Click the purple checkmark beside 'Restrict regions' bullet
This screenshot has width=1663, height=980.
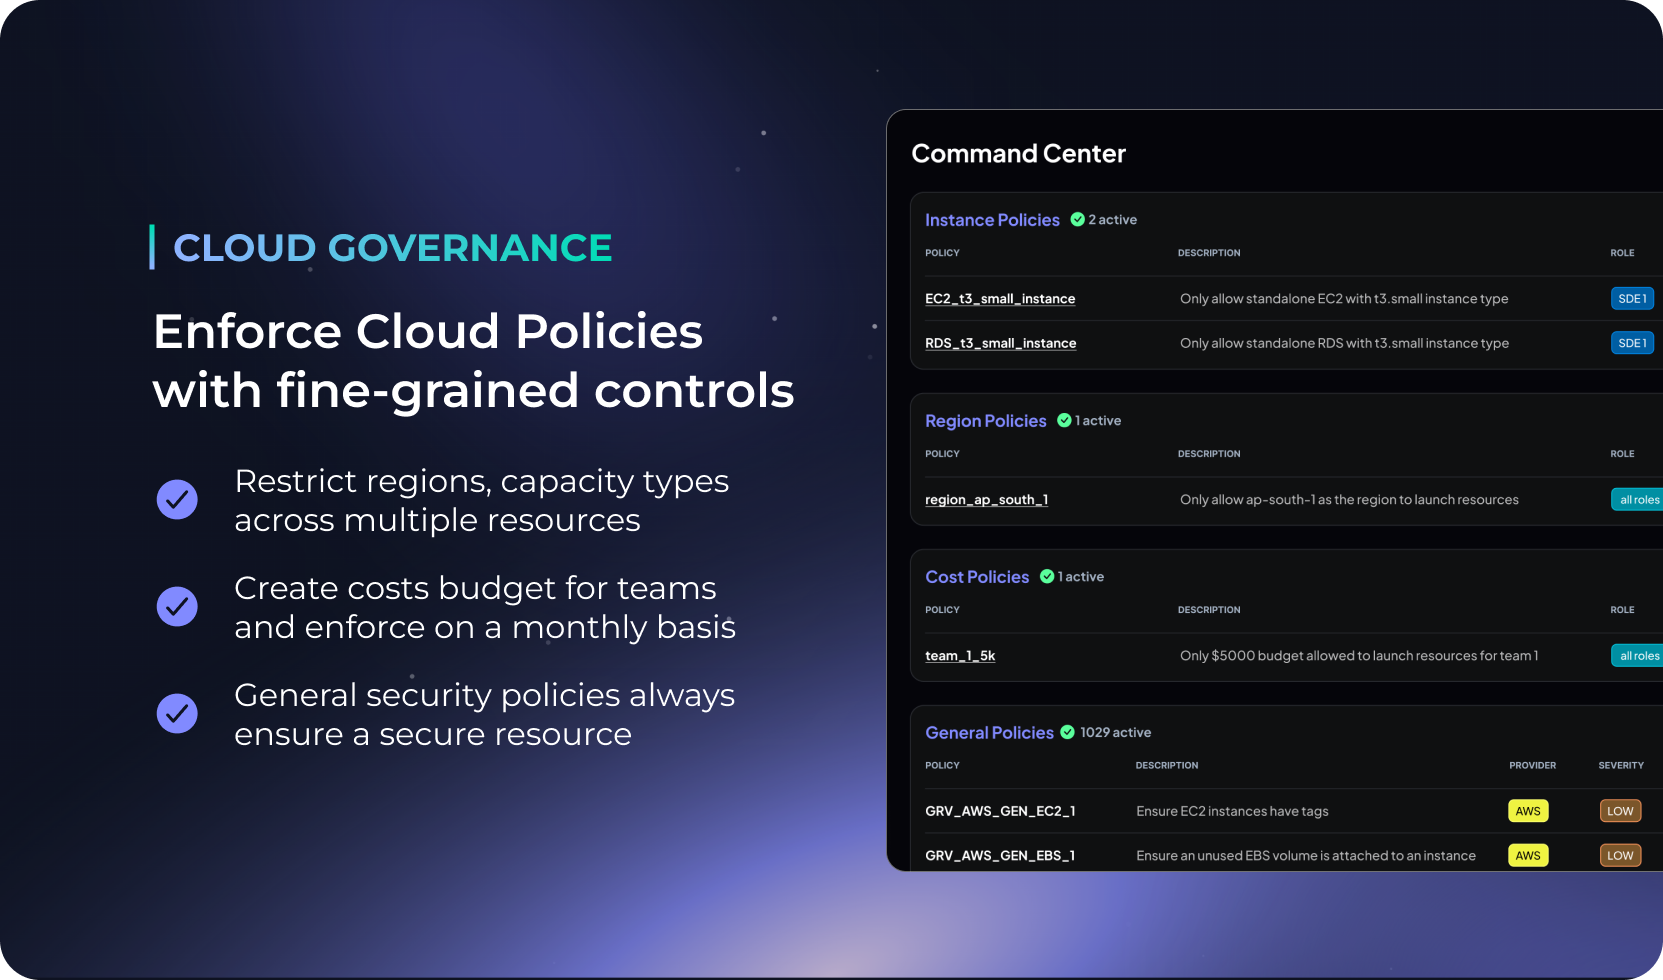(x=177, y=499)
